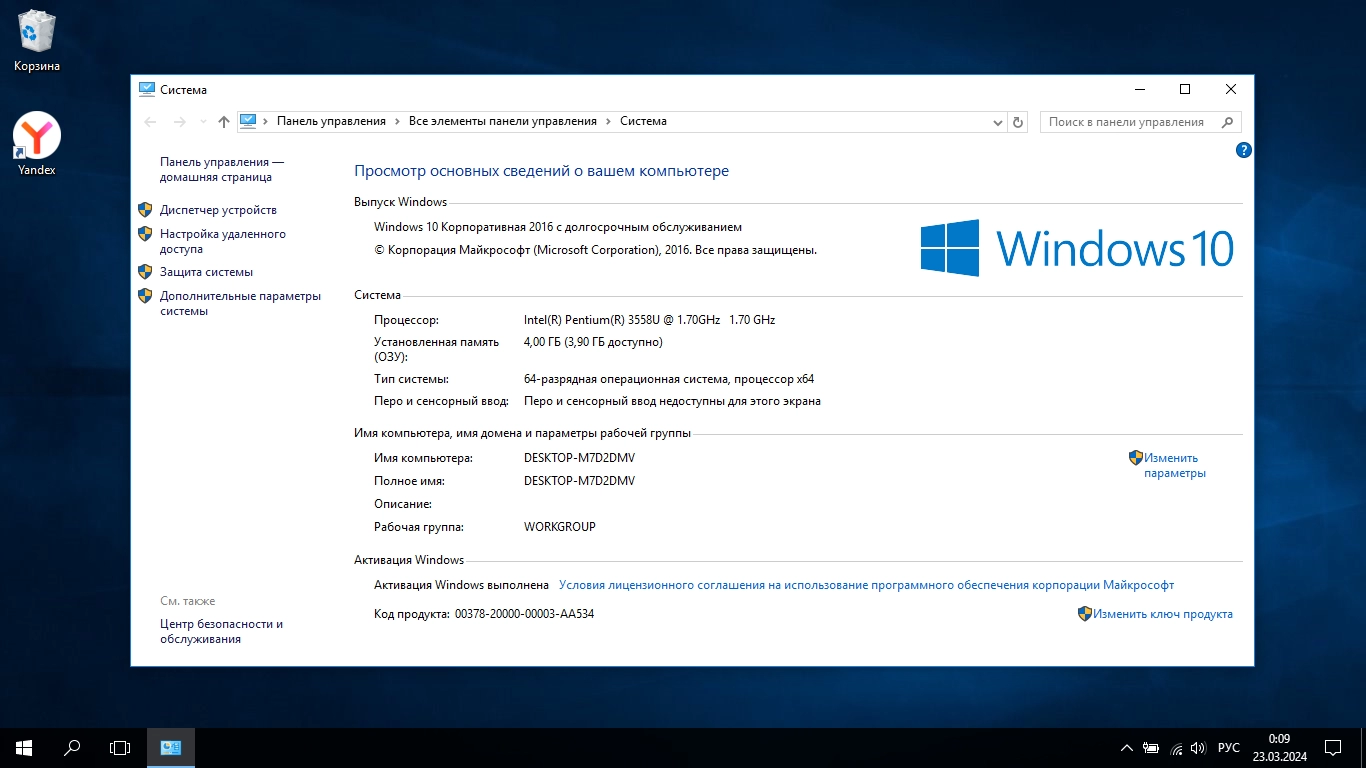Click the 64-разрядная операционная система text

(669, 379)
